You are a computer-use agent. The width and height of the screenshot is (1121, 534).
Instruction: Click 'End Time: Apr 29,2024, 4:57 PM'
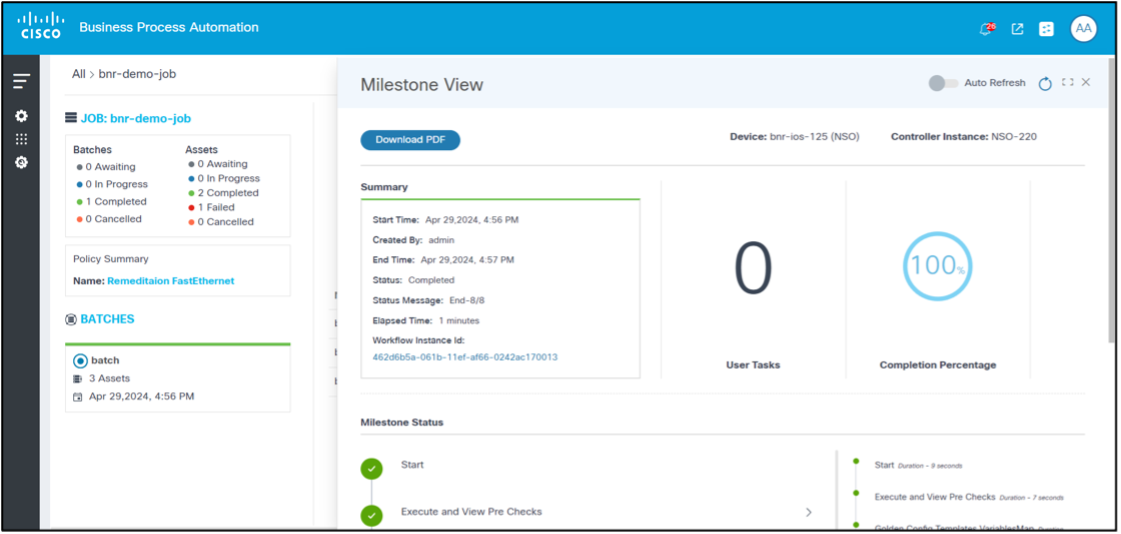tap(443, 260)
